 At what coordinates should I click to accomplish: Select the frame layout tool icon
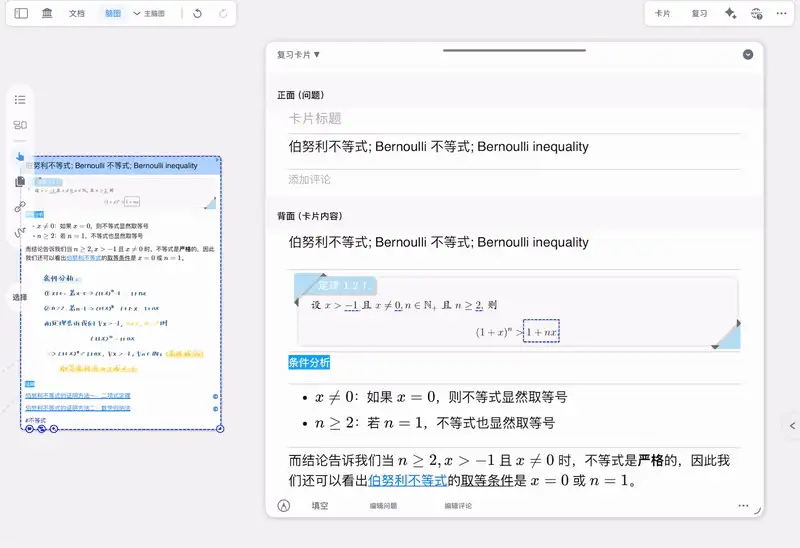click(20, 125)
